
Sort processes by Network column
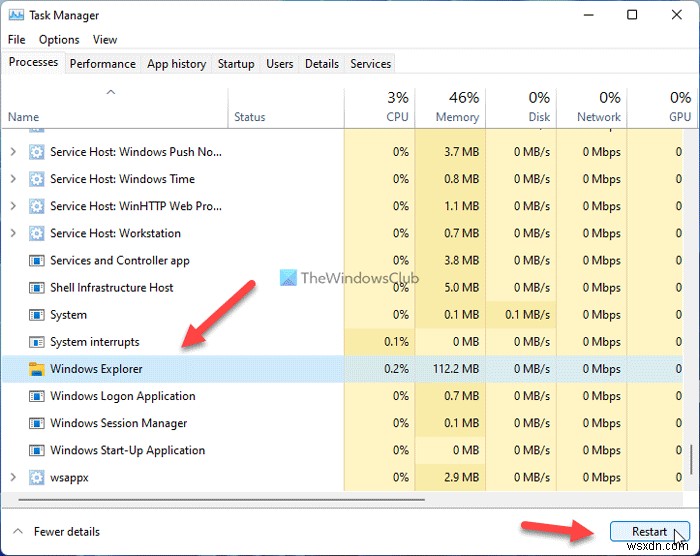pyautogui.click(x=592, y=107)
